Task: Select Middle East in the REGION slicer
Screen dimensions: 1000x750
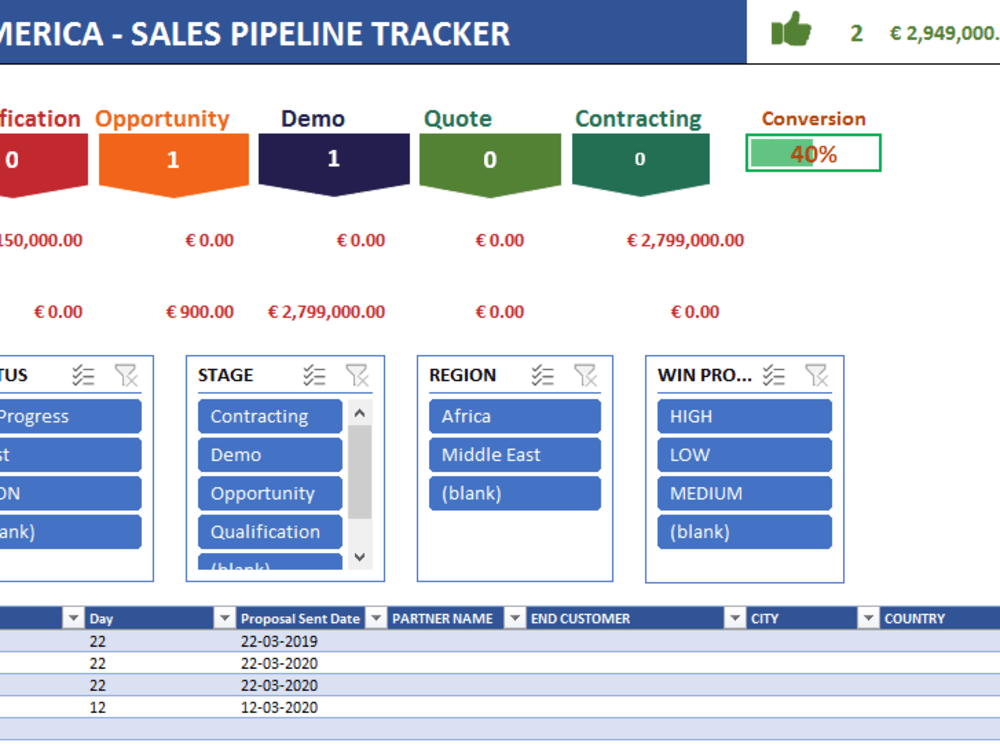Action: tap(515, 454)
